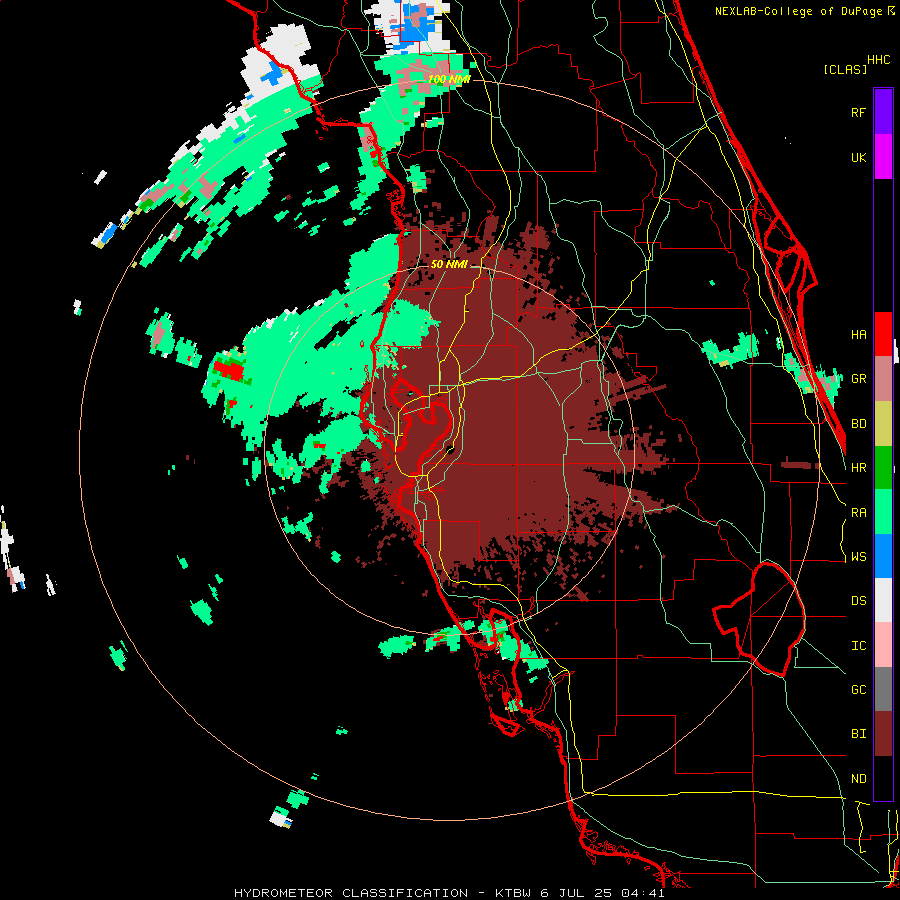This screenshot has height=900, width=900.
Task: Click the blue WS legend color swatch
Action: 883,556
